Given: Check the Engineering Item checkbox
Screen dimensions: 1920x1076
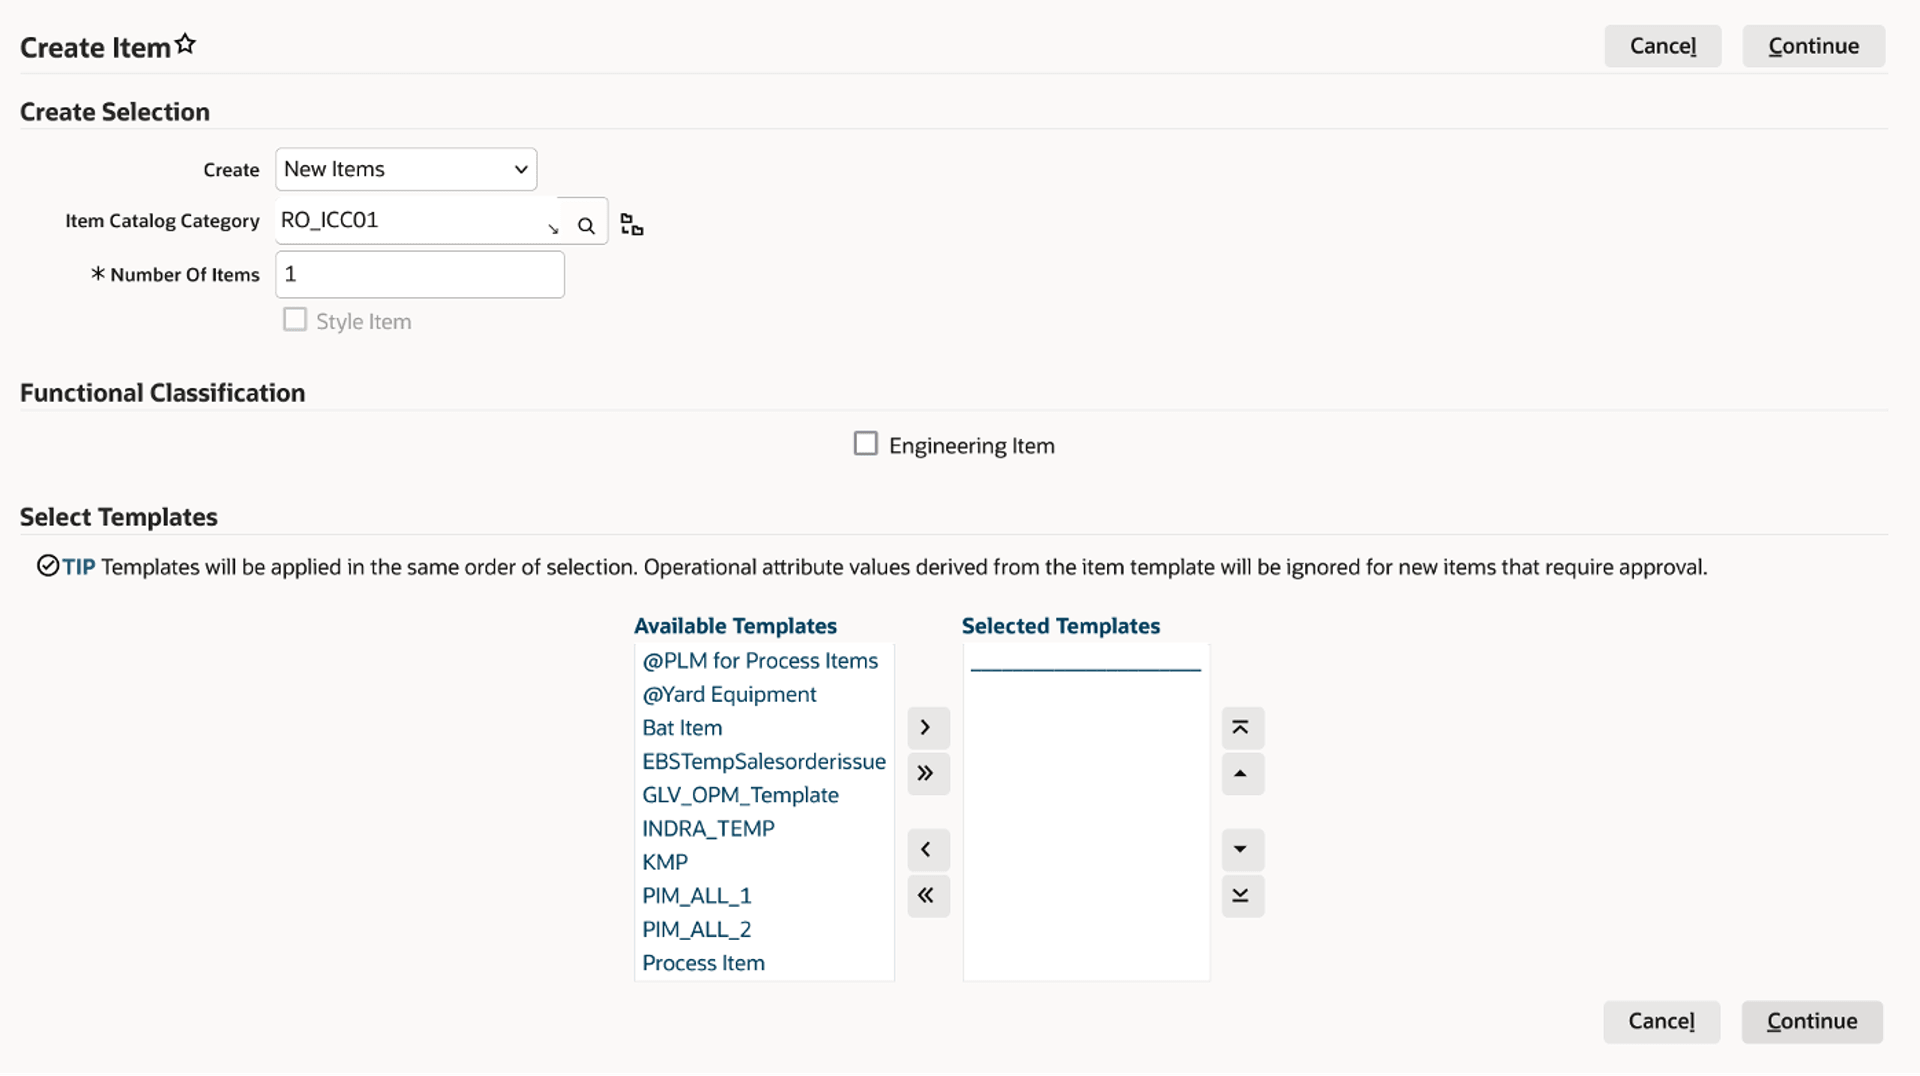Looking at the screenshot, I should (865, 443).
